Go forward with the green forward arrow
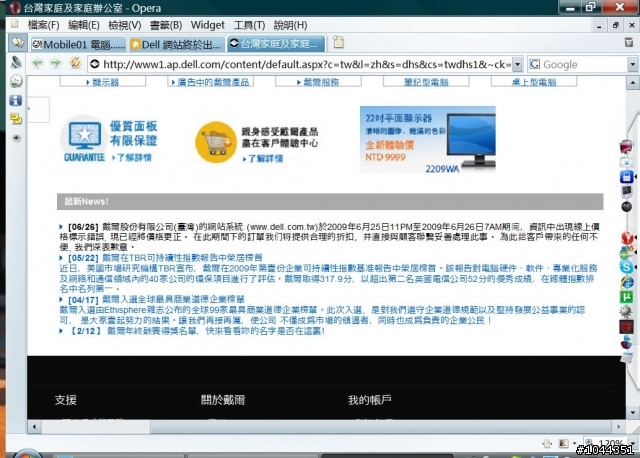 pyautogui.click(x=56, y=63)
